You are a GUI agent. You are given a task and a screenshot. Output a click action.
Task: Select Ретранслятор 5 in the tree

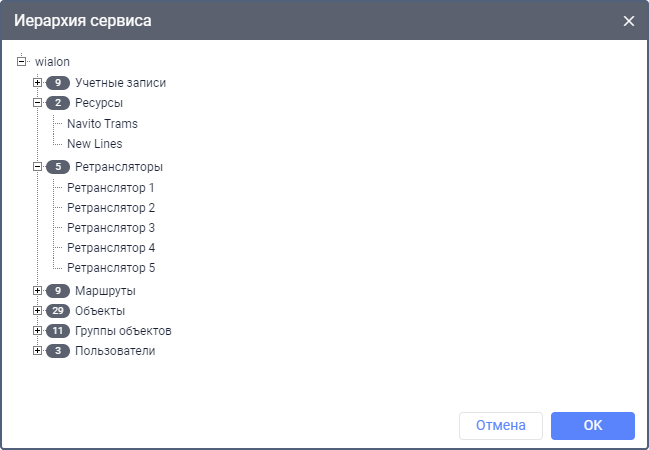[x=111, y=268]
